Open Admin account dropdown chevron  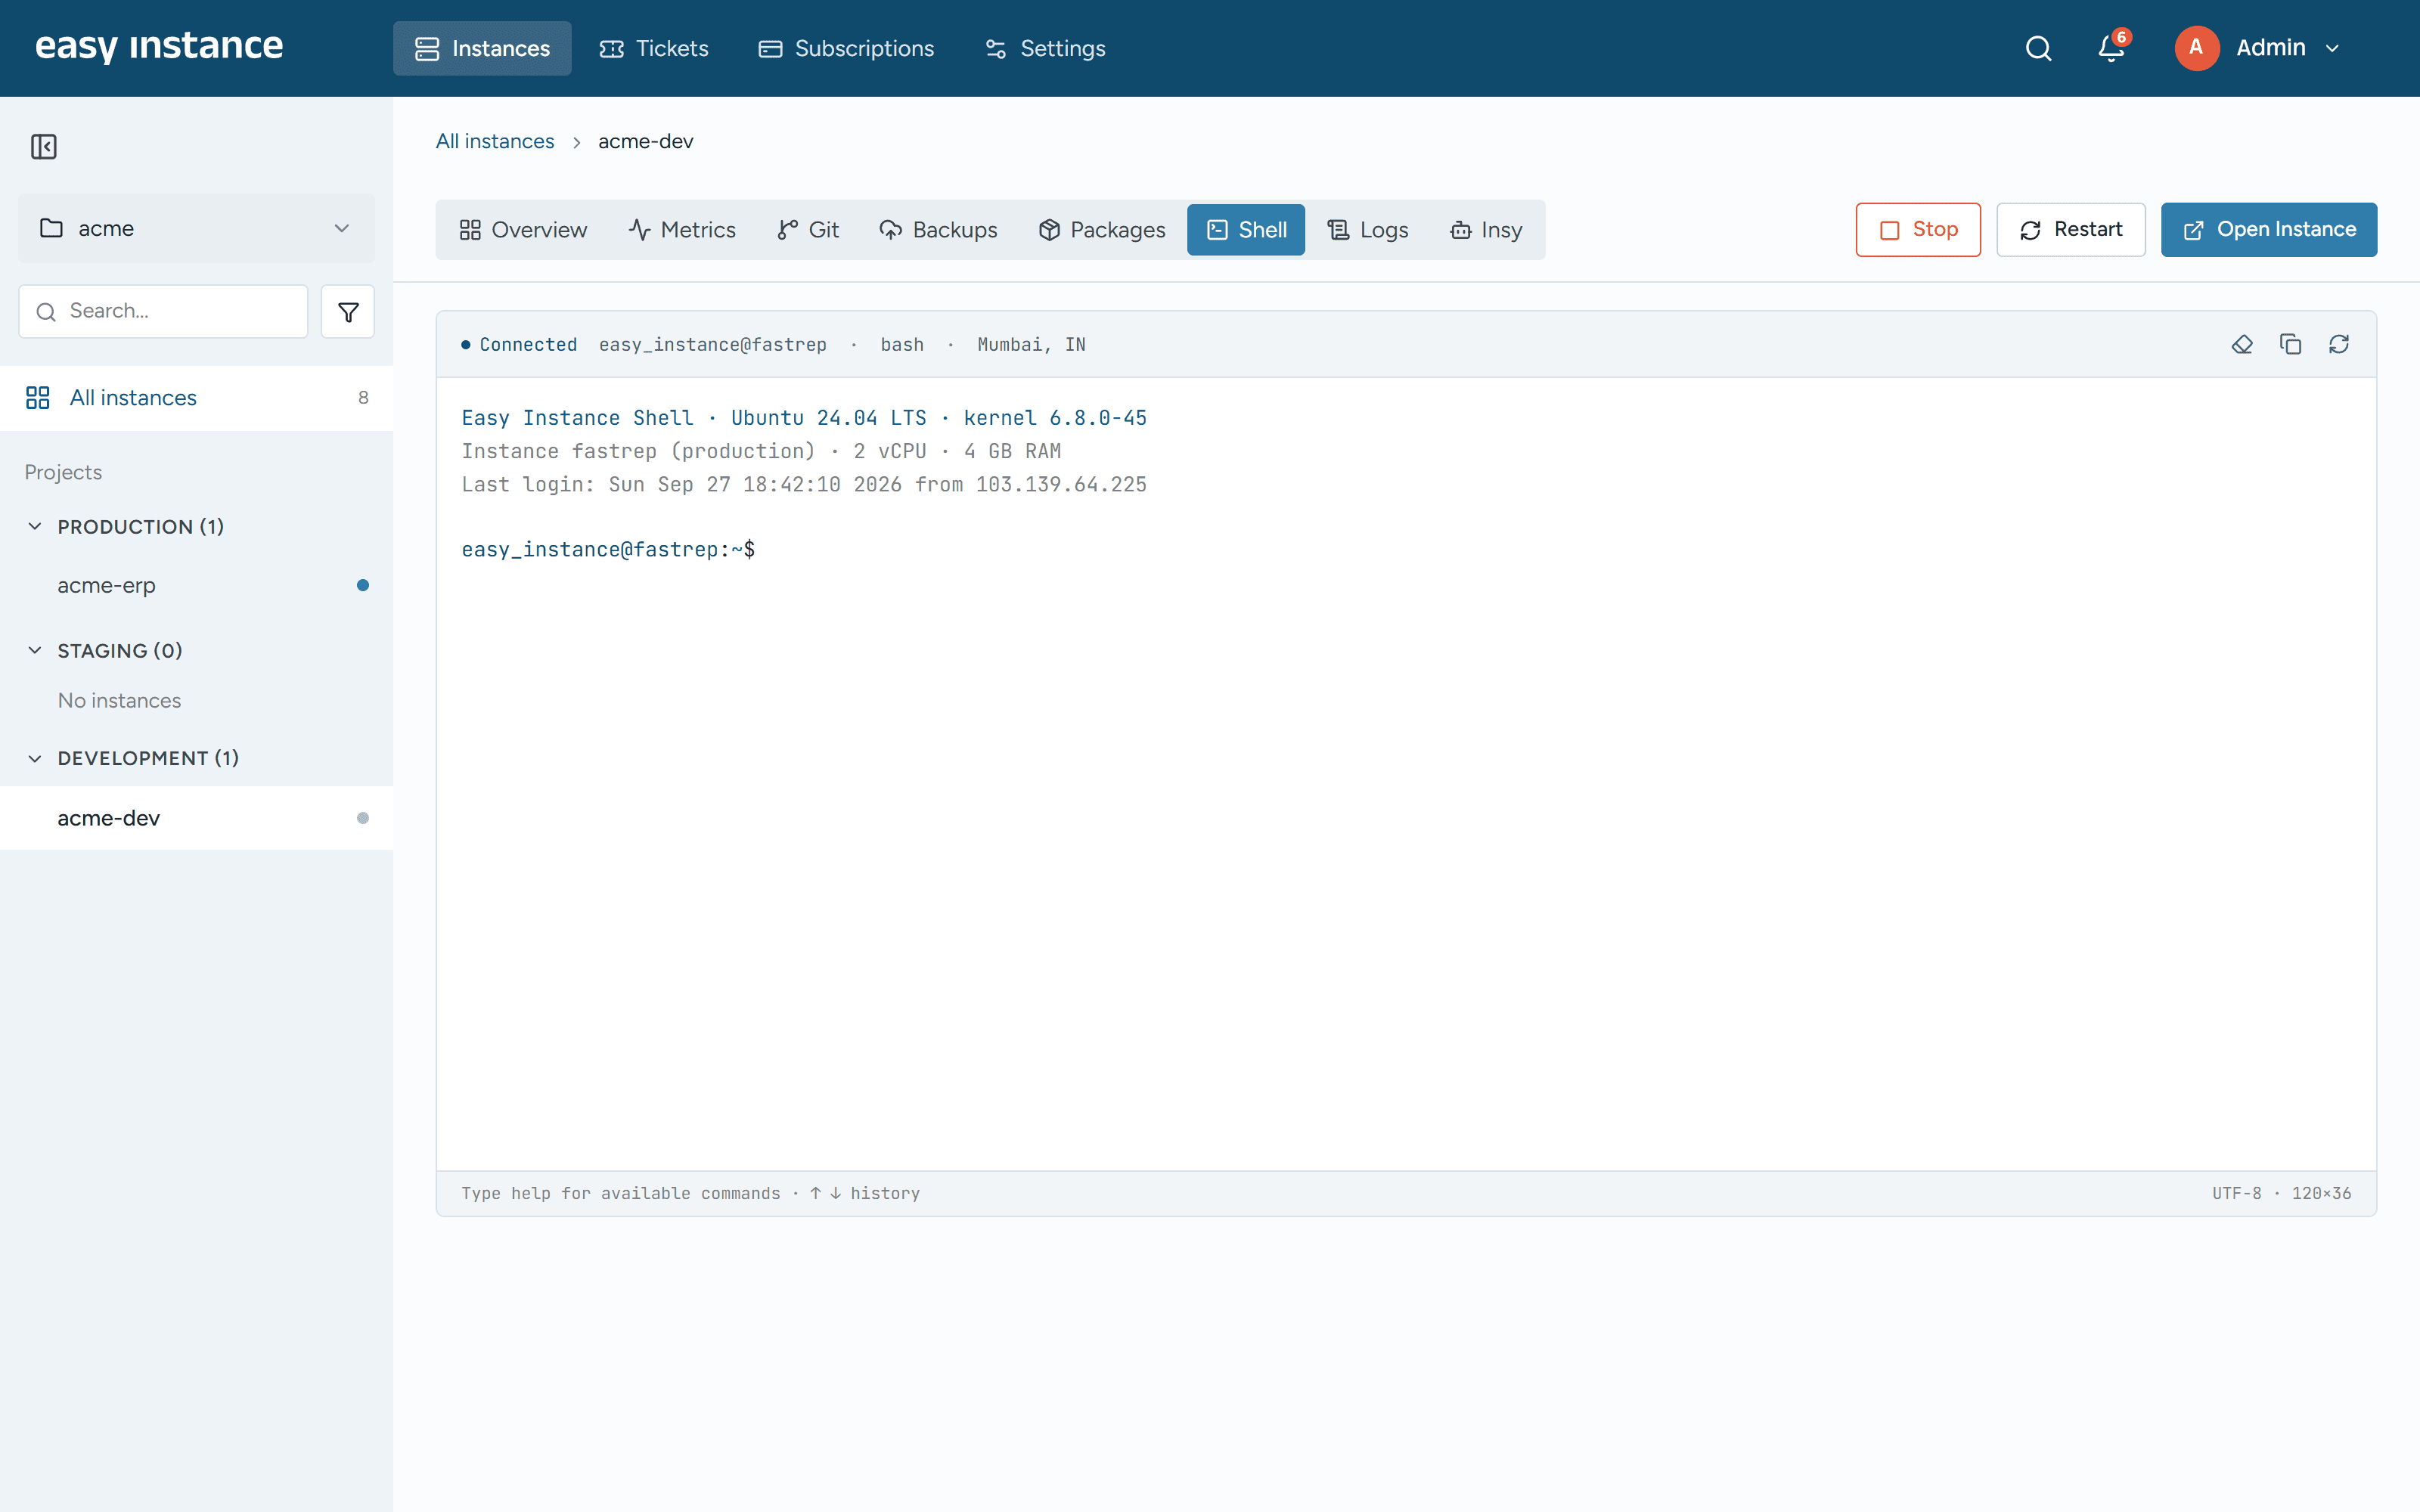point(2332,48)
